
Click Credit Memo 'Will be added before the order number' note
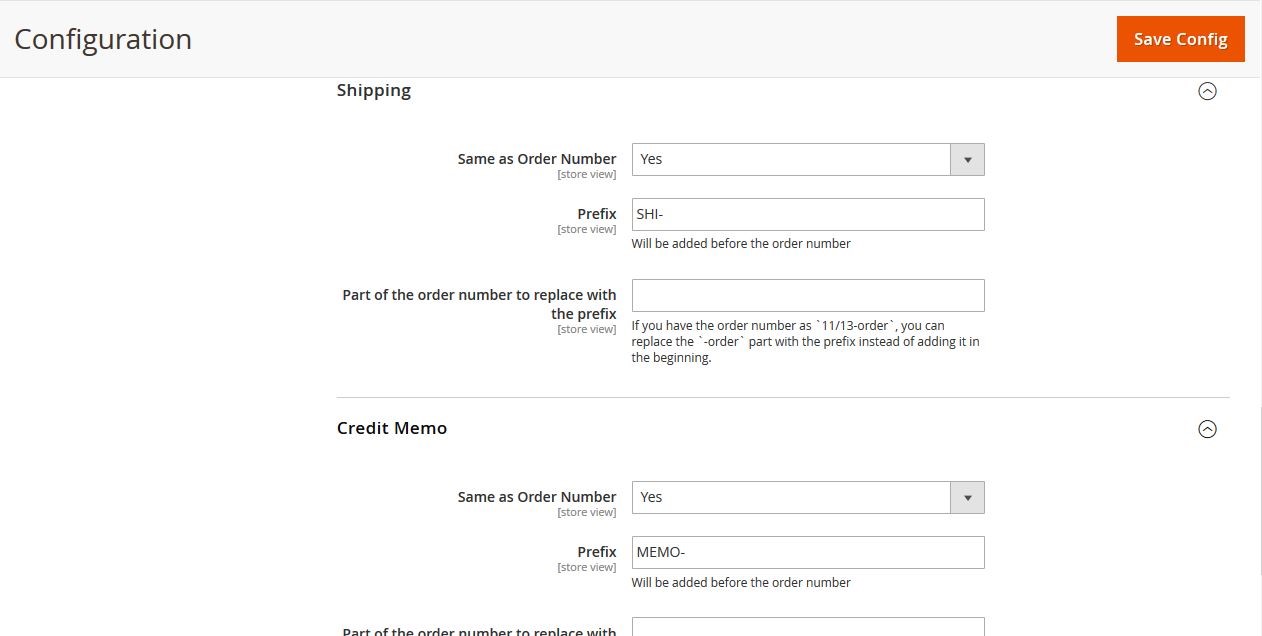741,582
